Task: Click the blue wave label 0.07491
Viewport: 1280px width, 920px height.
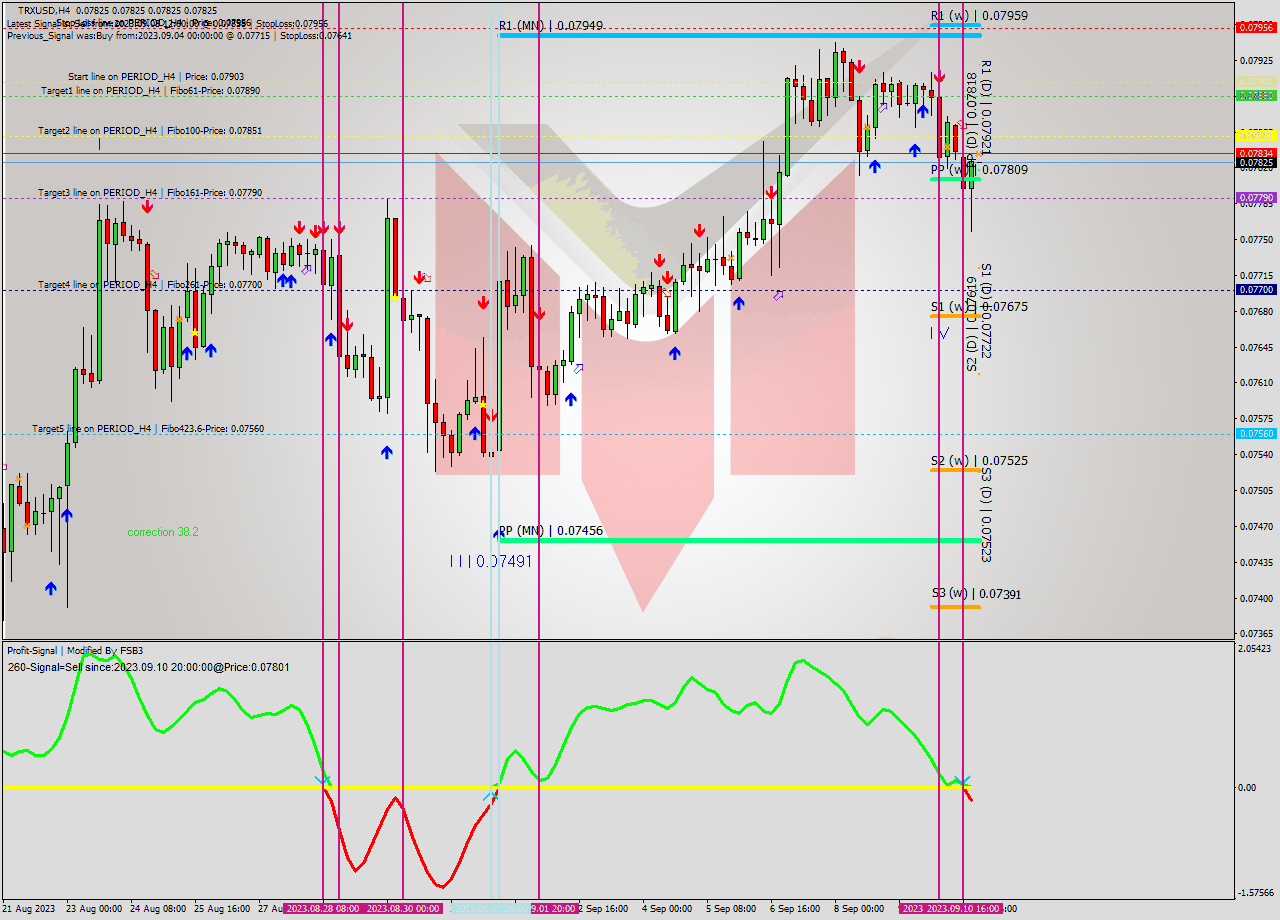Action: (x=491, y=562)
